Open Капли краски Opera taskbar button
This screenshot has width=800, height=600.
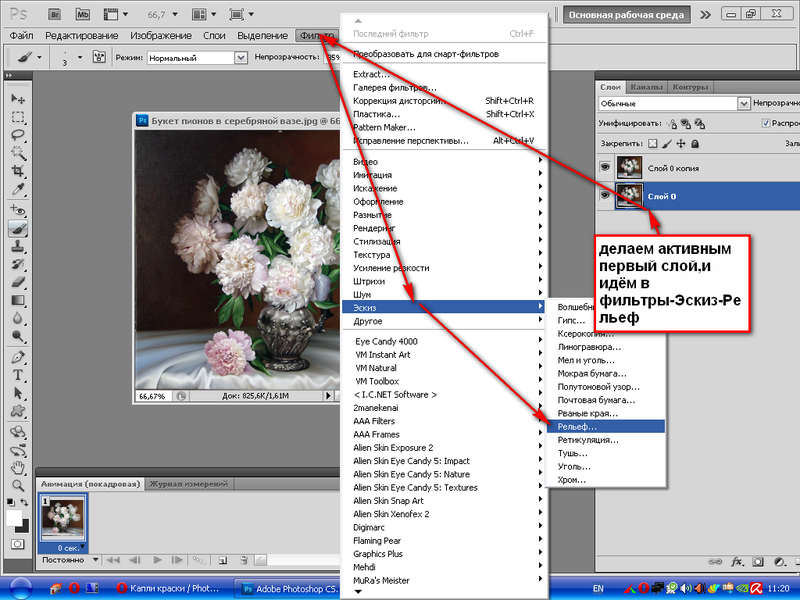[168, 589]
